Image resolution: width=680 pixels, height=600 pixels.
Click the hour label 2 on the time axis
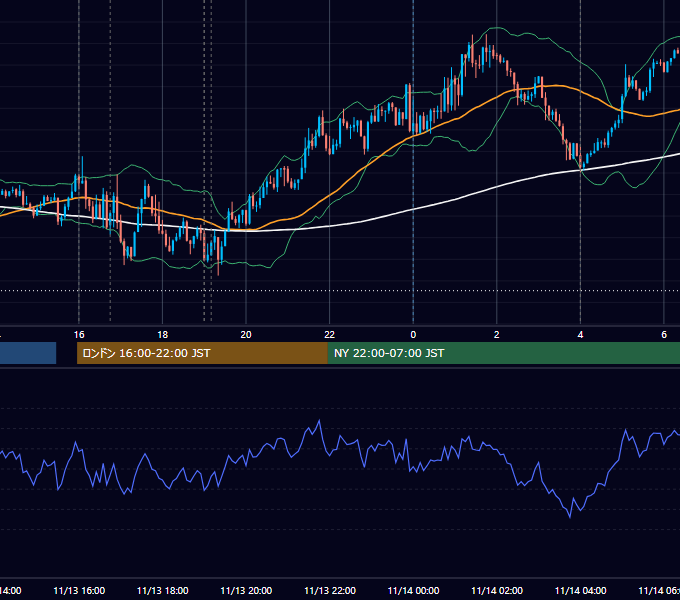(497, 335)
